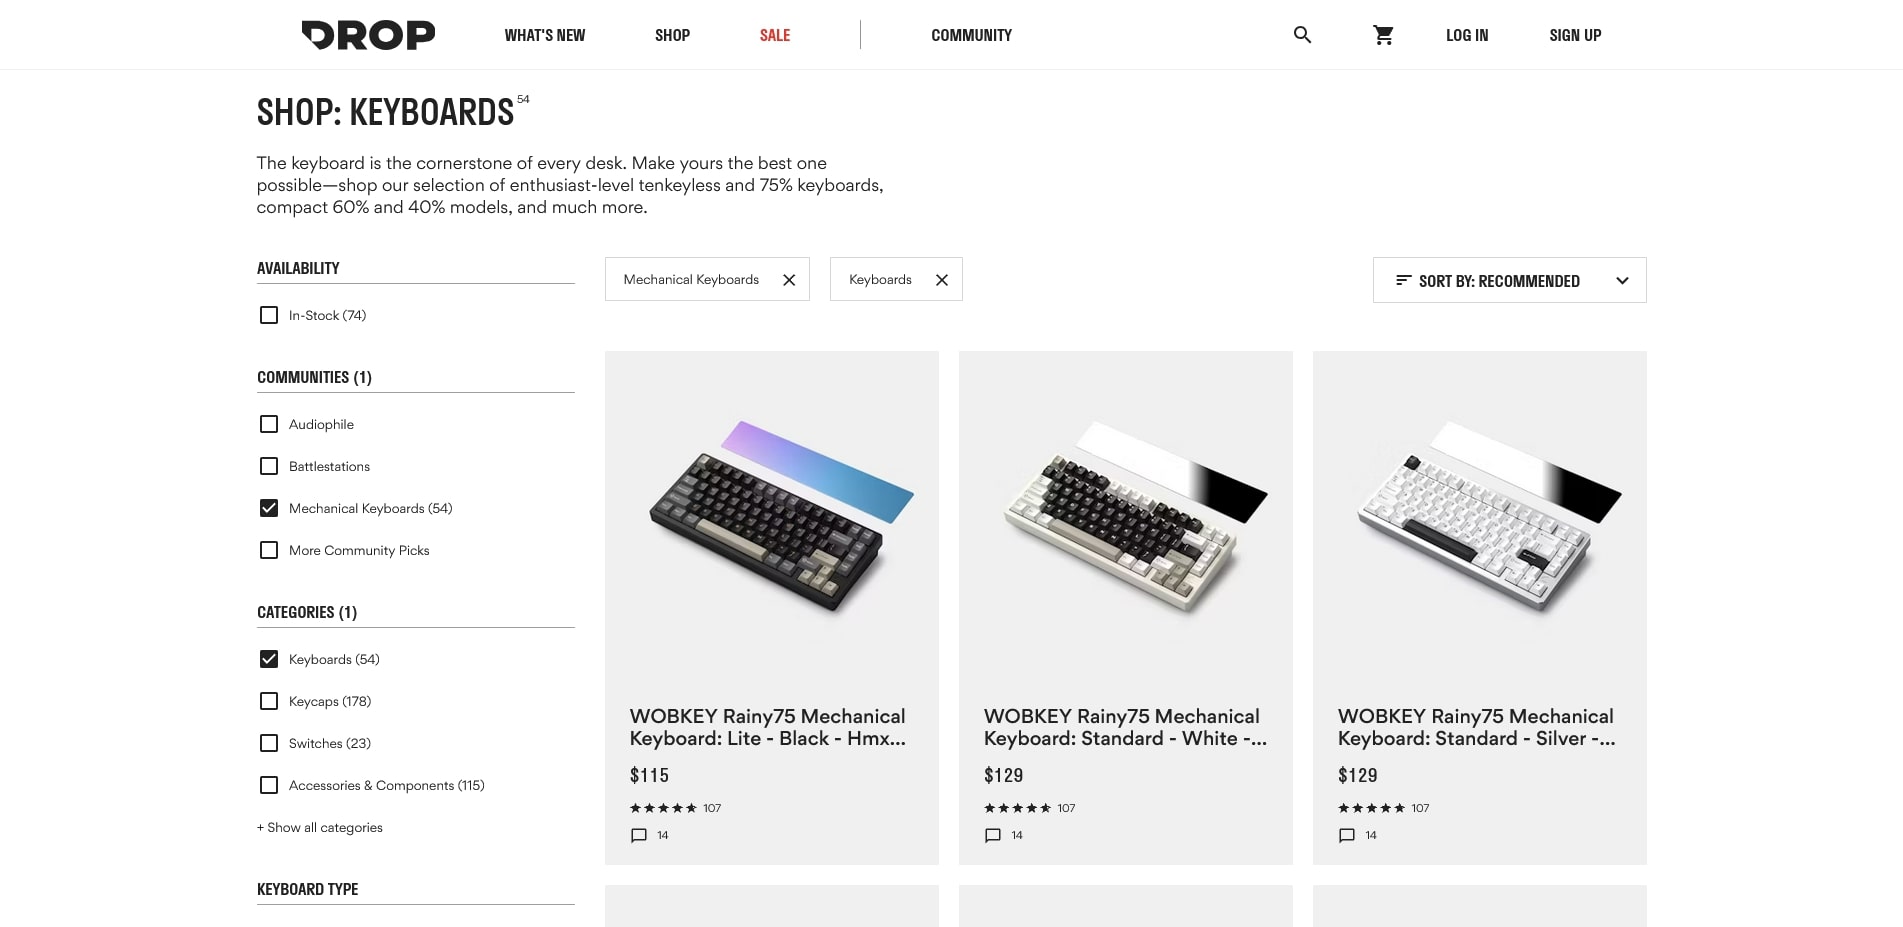
Task: Go to the Sale menu item
Action: [x=775, y=35]
